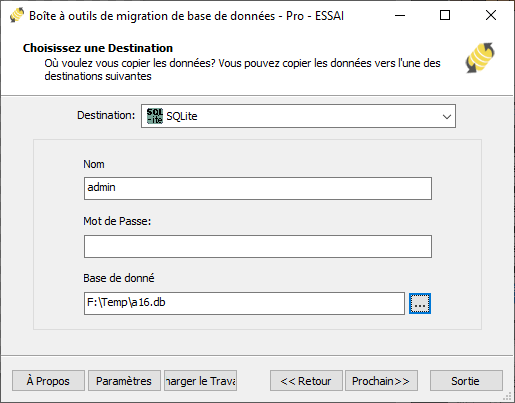This screenshot has width=515, height=403.
Task: Focus the Nom input field
Action: (258, 188)
